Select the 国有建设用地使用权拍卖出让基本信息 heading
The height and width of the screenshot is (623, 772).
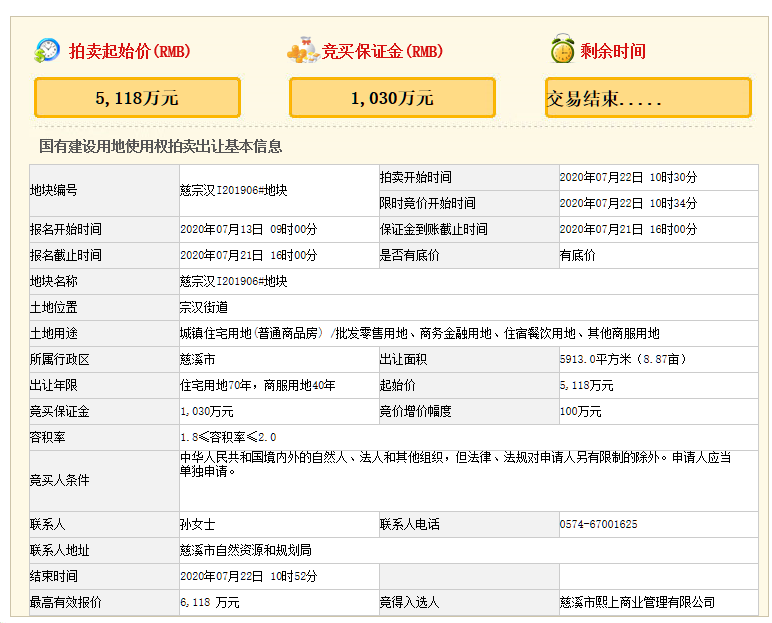click(x=160, y=147)
